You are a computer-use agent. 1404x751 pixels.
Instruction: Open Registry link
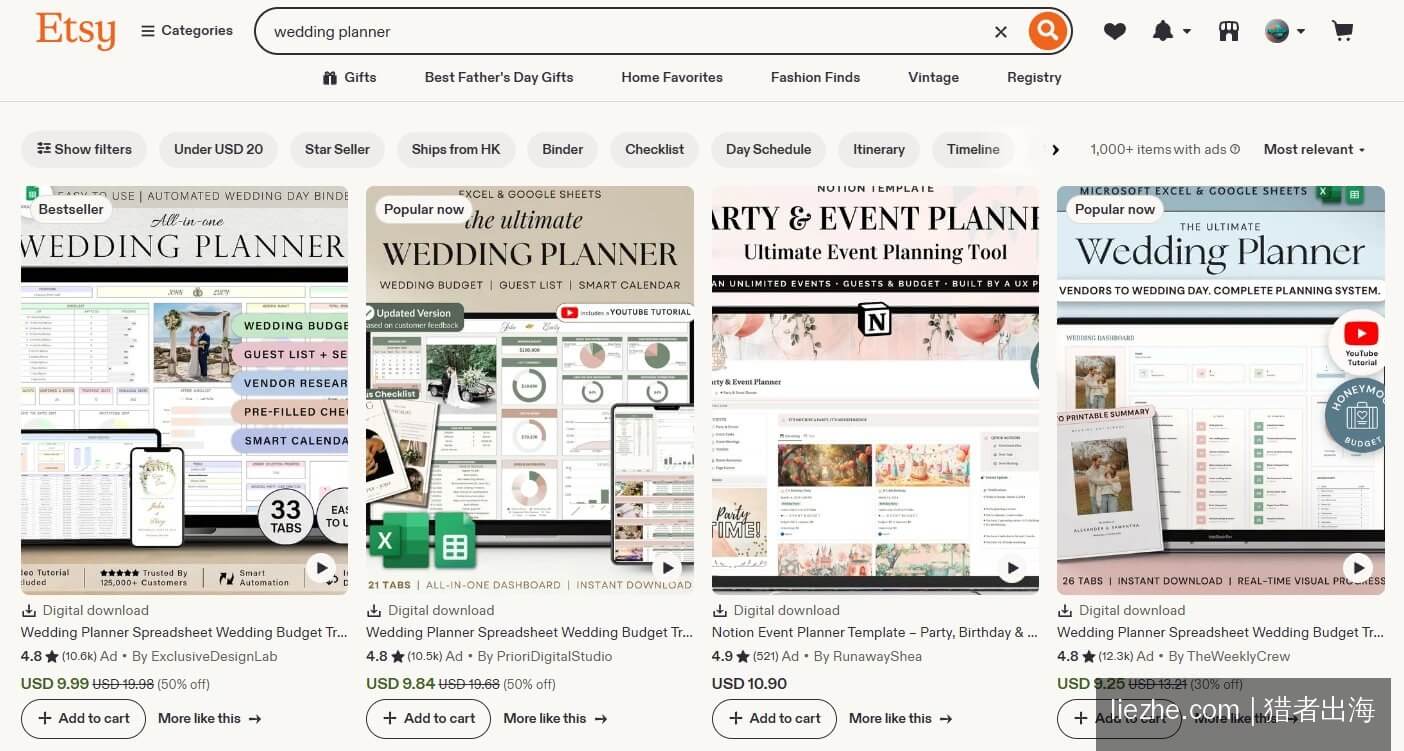click(x=1034, y=77)
